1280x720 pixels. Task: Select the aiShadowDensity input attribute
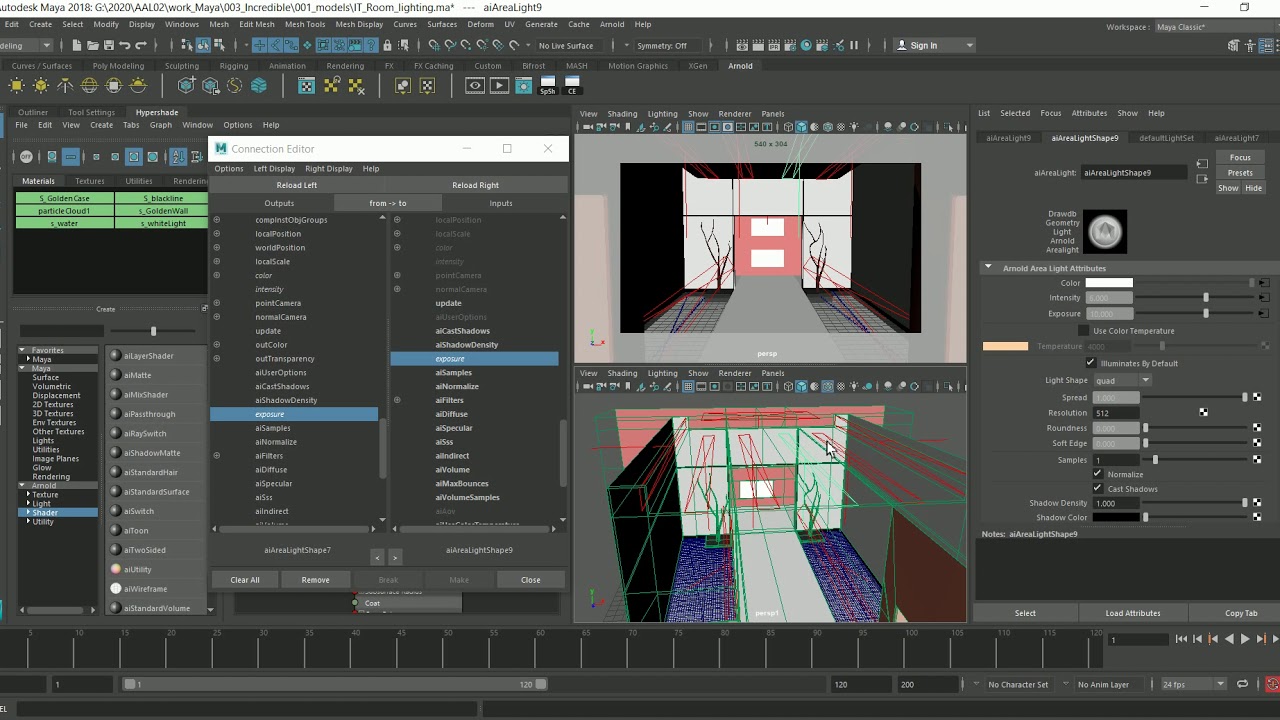pyautogui.click(x=466, y=345)
